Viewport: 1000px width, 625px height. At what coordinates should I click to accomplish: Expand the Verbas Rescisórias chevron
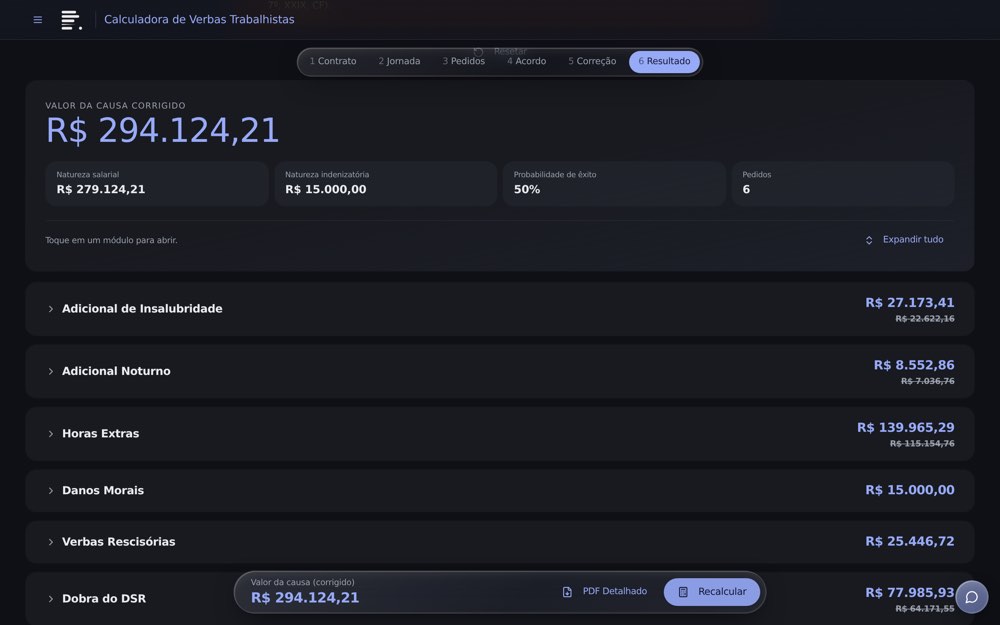coord(50,542)
